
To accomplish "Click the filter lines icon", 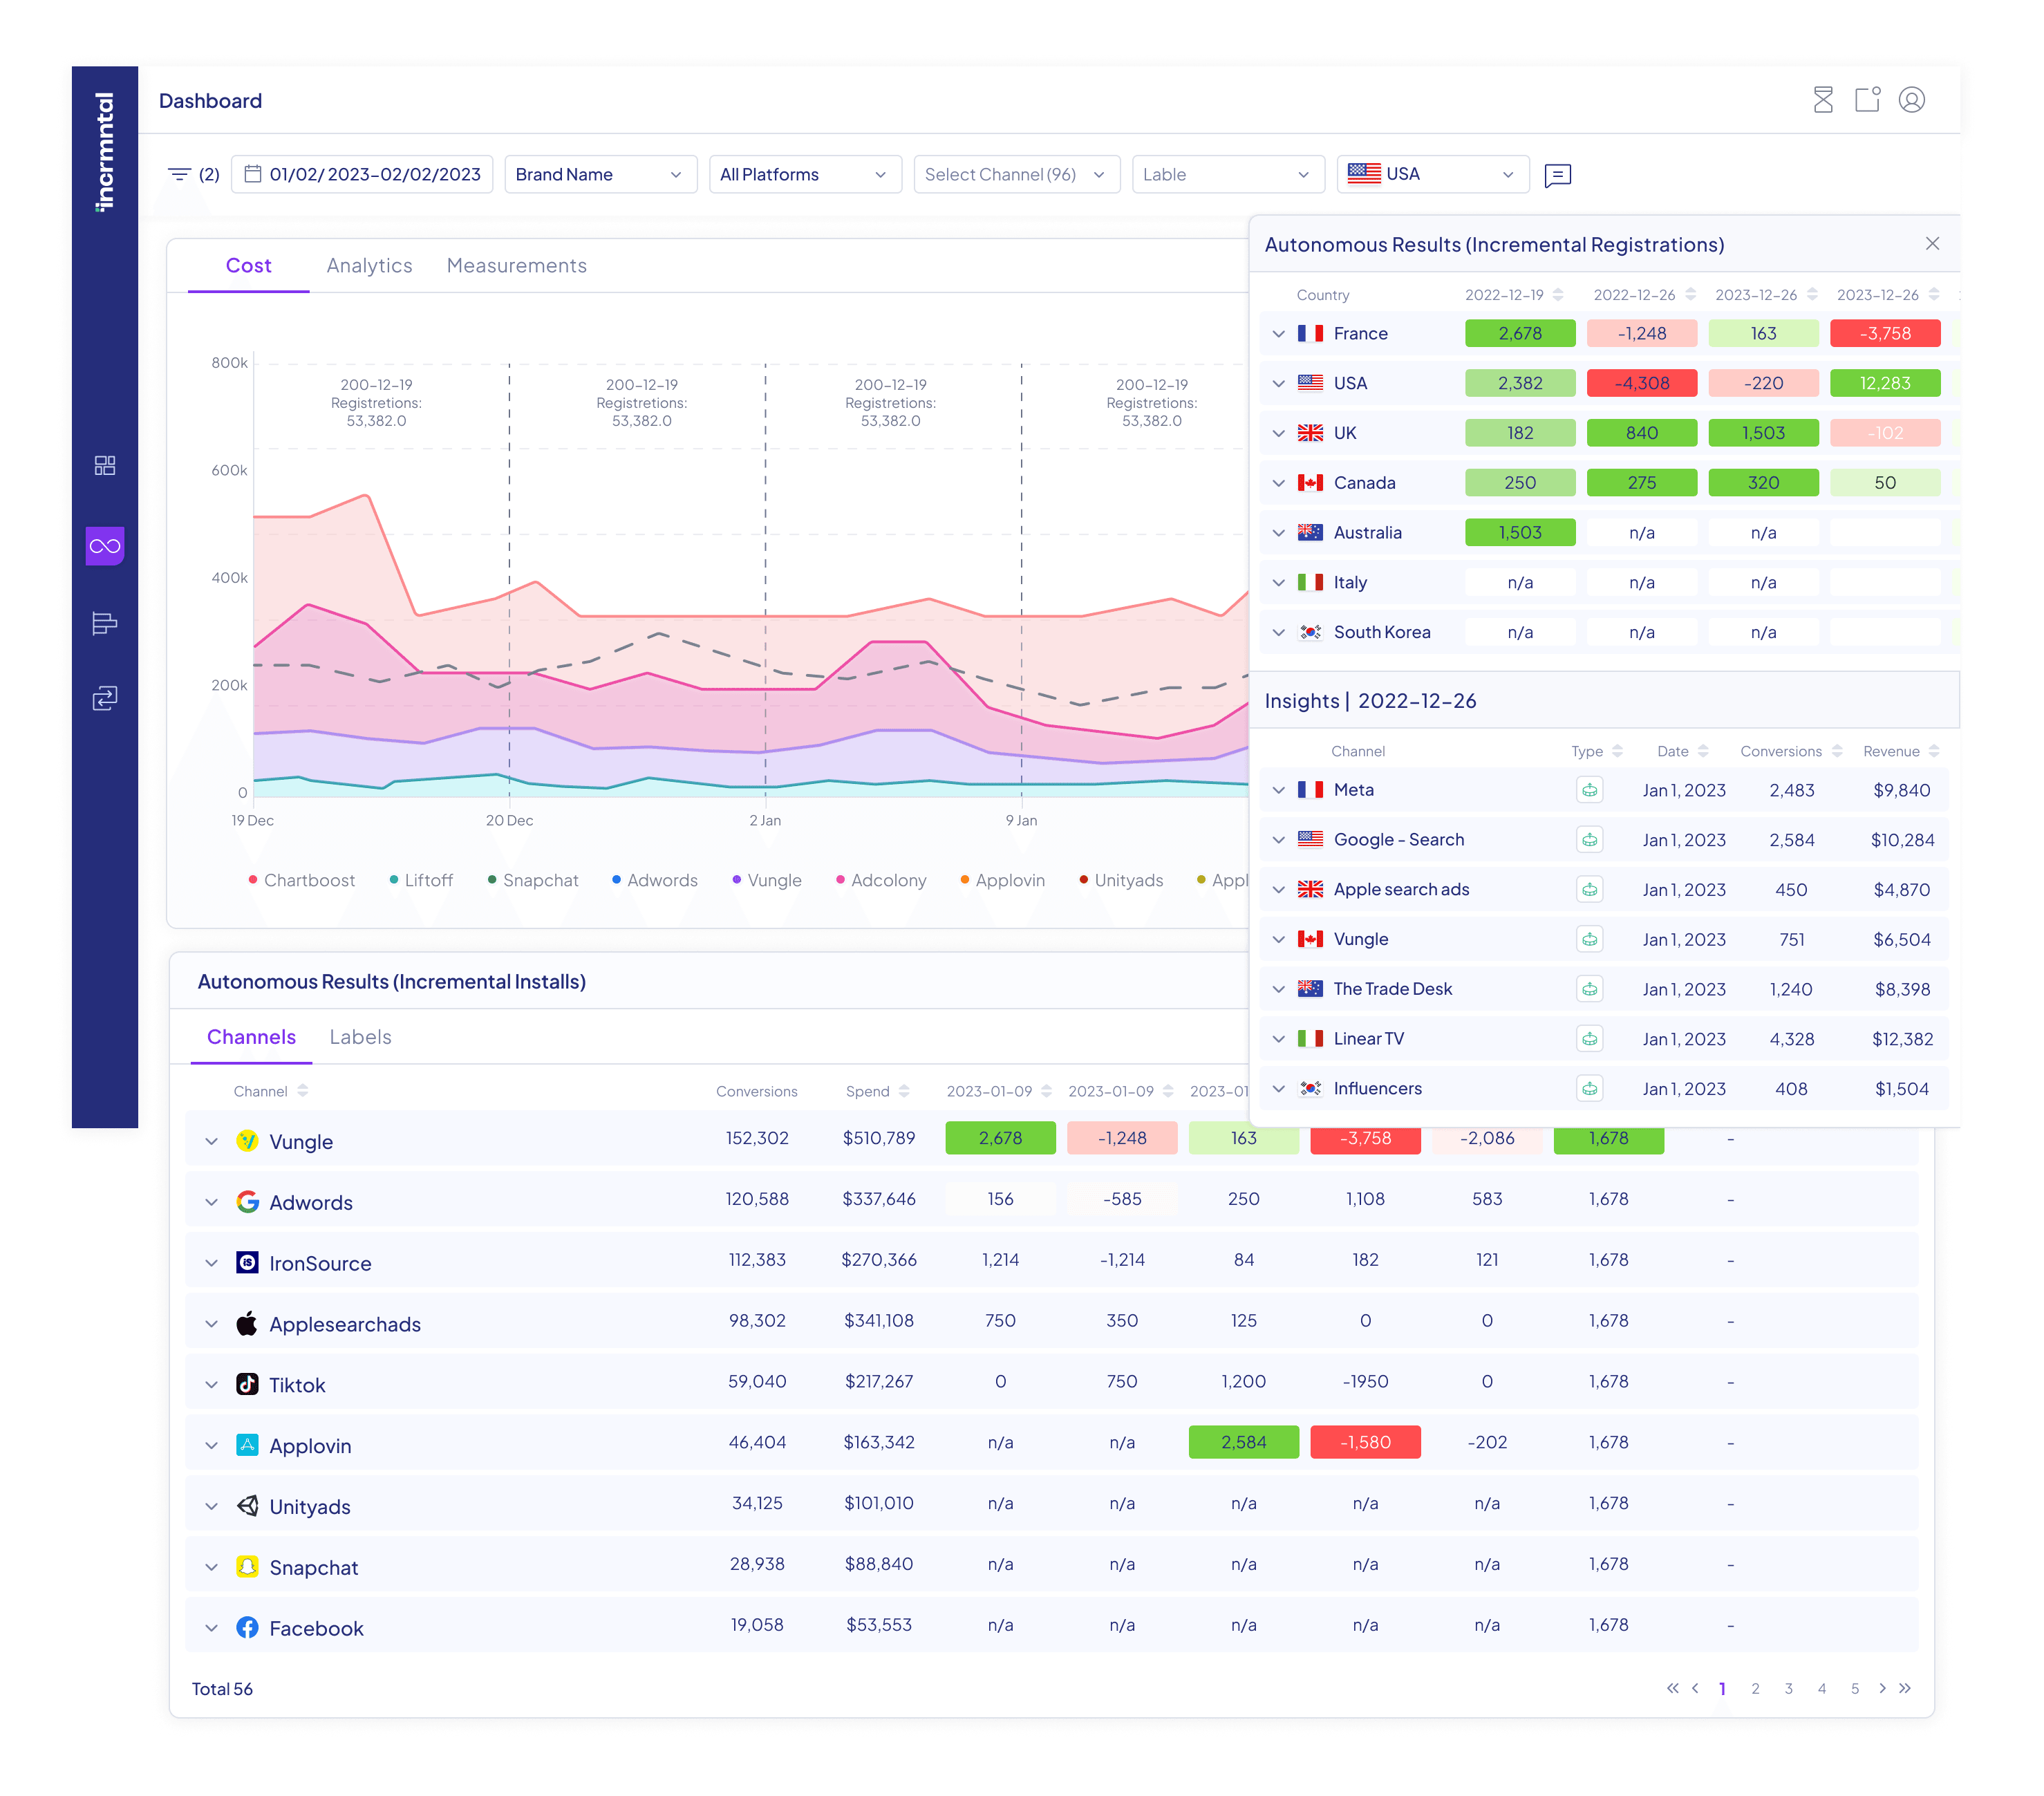I will pos(179,174).
